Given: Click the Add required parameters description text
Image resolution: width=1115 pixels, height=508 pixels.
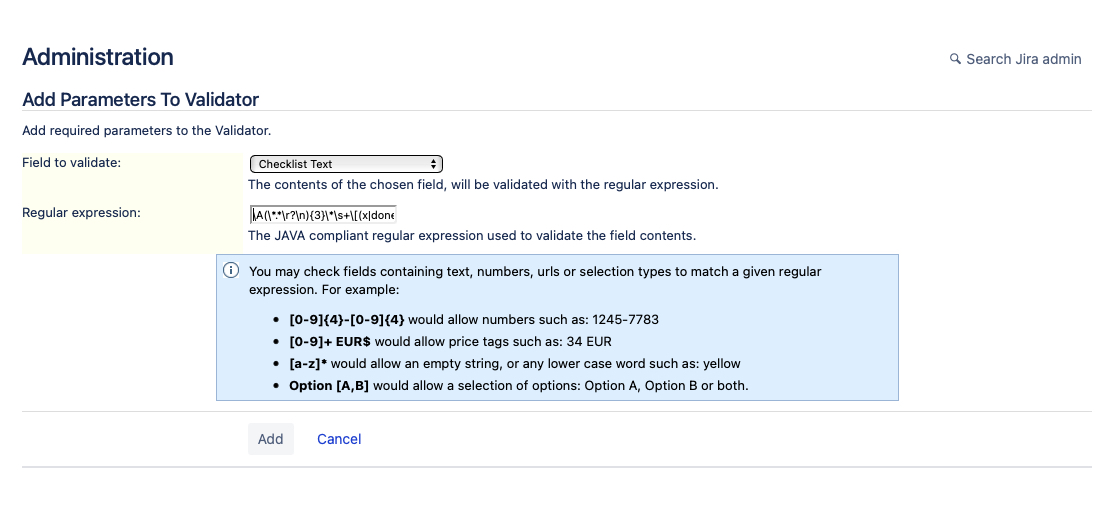Looking at the screenshot, I should [146, 130].
